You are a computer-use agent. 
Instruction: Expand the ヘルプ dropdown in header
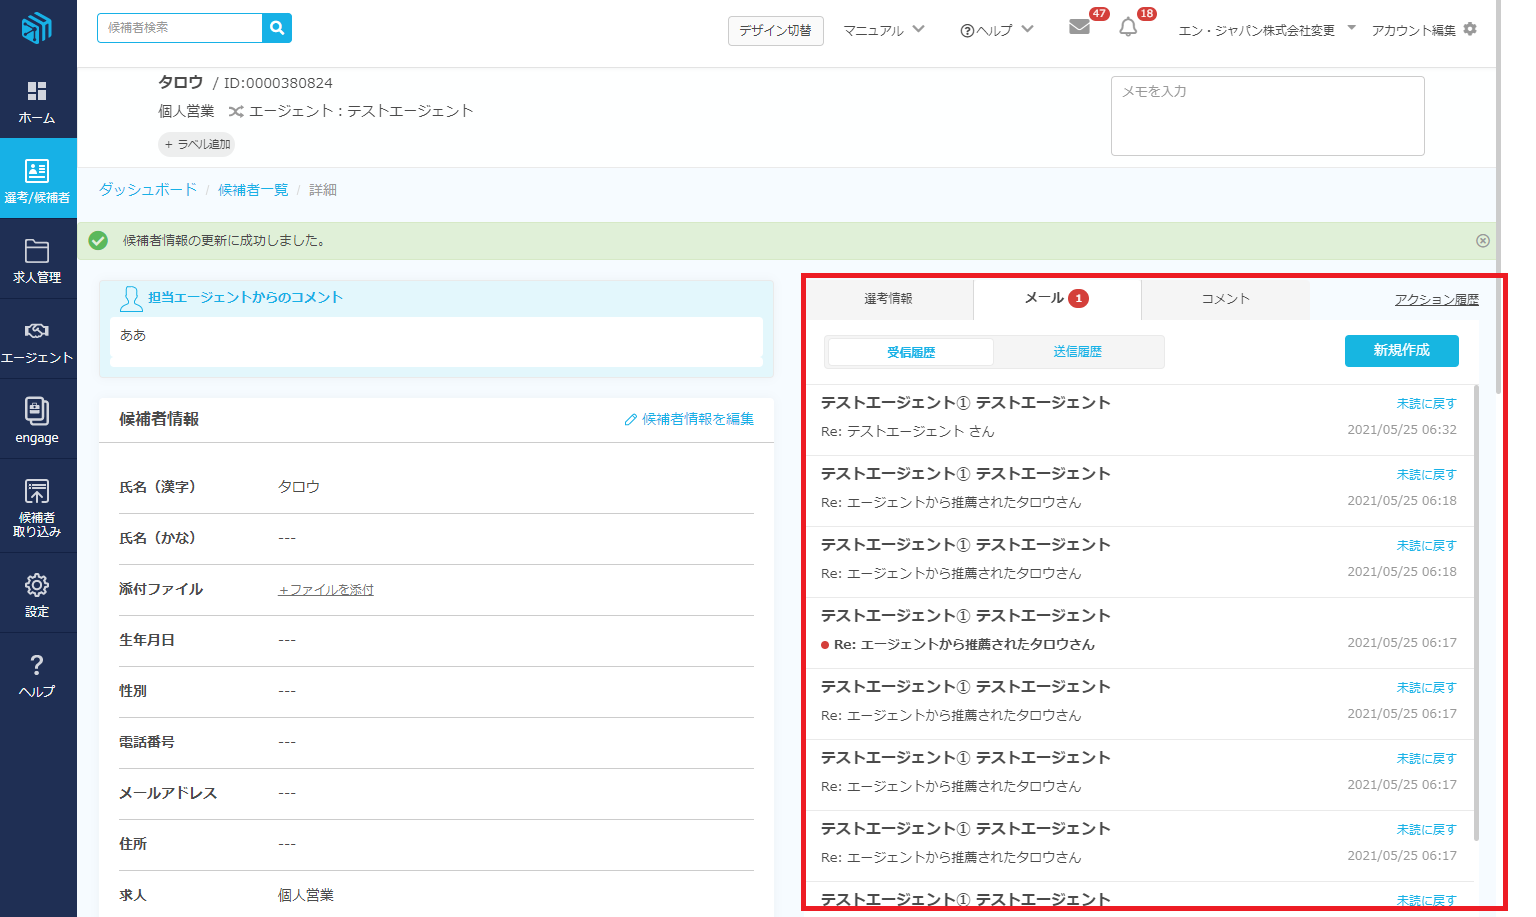click(x=996, y=30)
